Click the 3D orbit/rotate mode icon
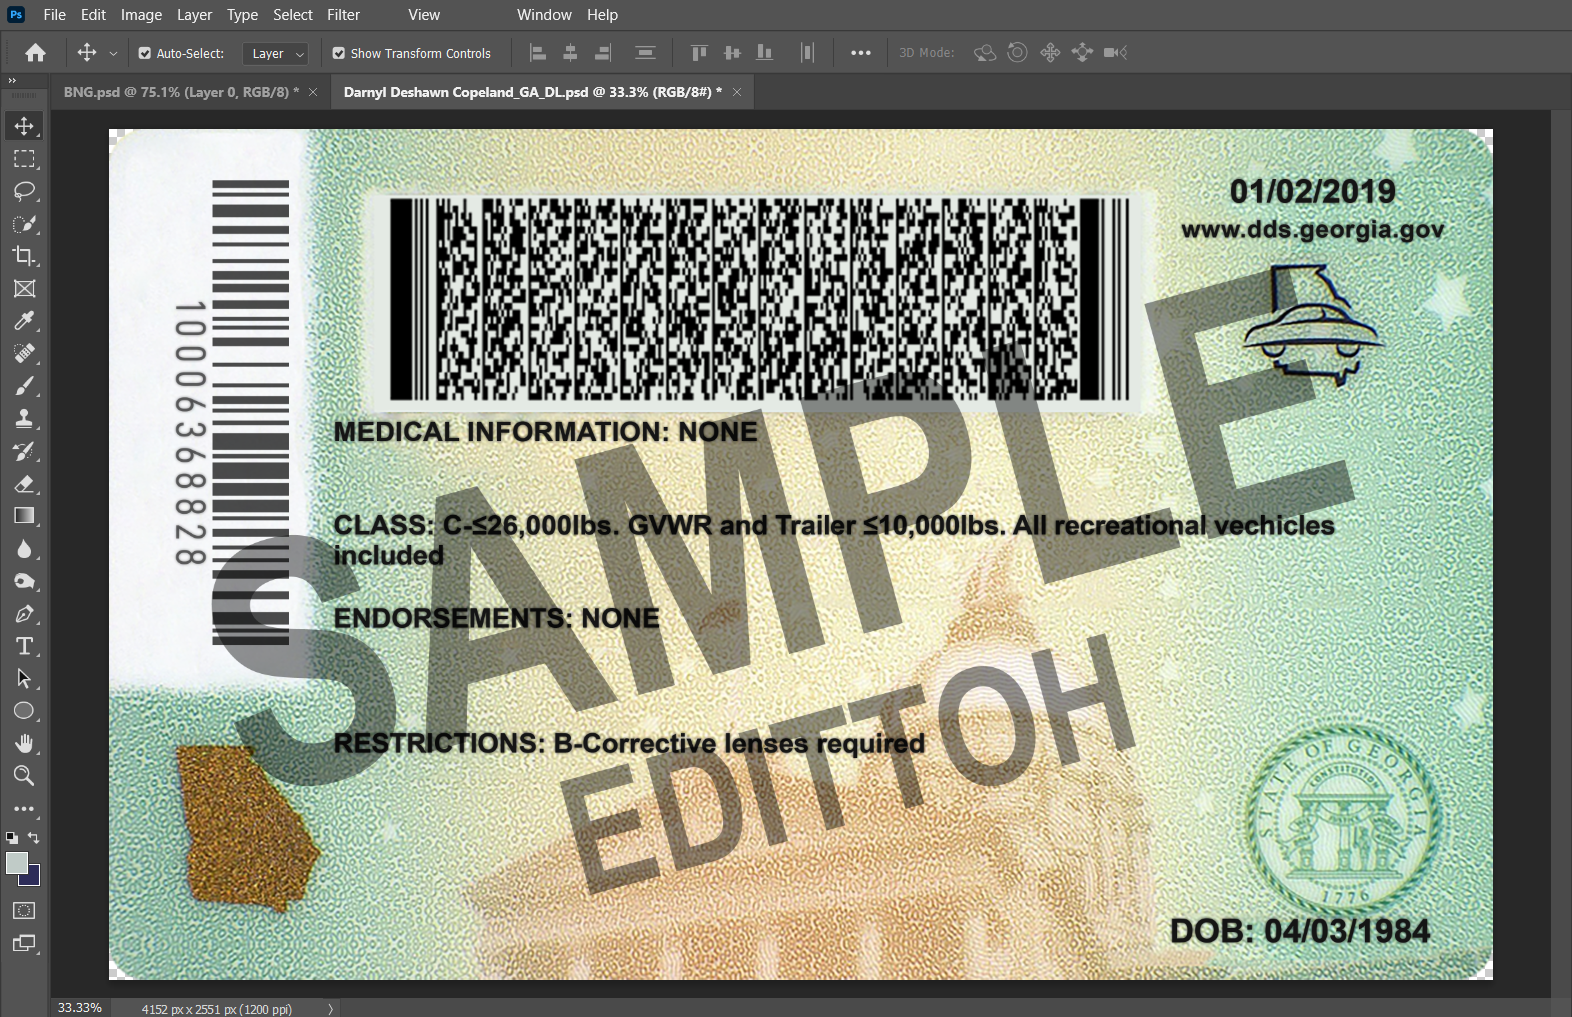 (x=985, y=53)
